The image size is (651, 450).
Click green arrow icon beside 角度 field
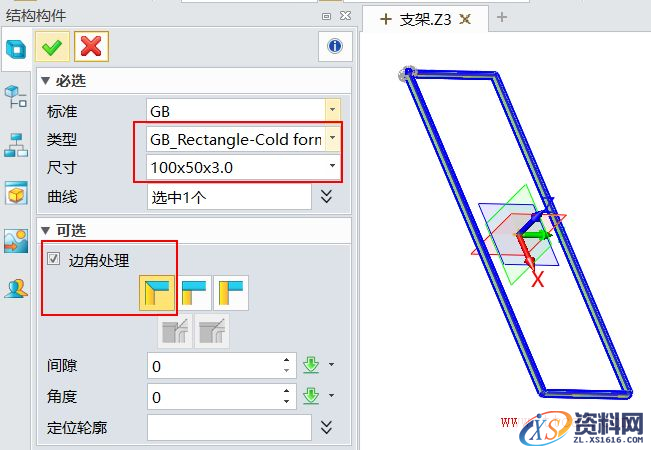point(311,396)
